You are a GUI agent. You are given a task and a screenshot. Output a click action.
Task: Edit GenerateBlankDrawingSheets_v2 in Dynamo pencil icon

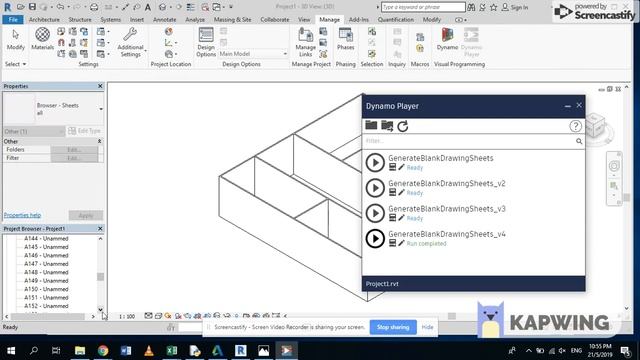pyautogui.click(x=402, y=193)
